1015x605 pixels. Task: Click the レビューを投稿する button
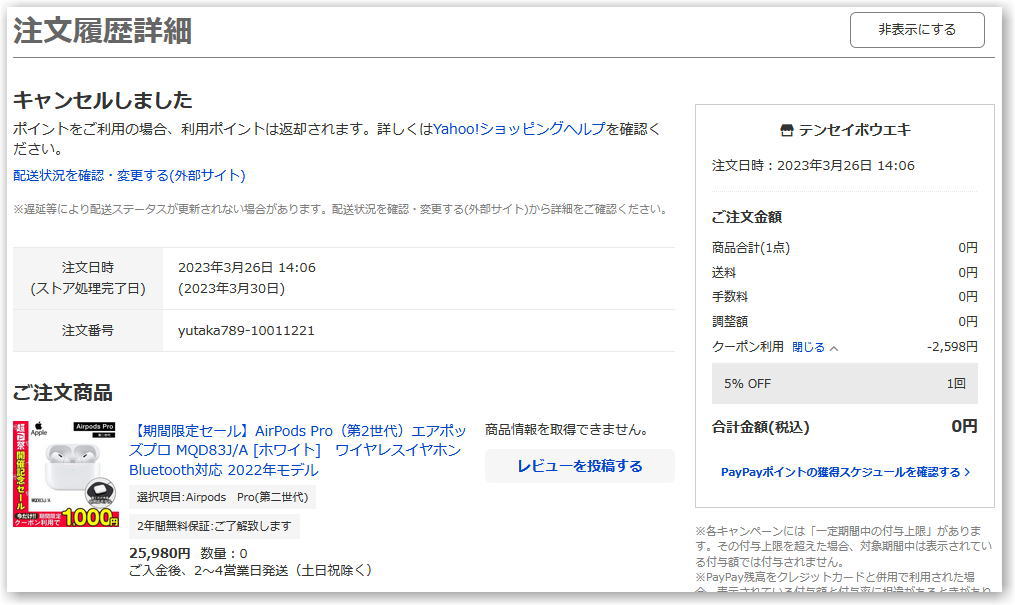pos(579,466)
